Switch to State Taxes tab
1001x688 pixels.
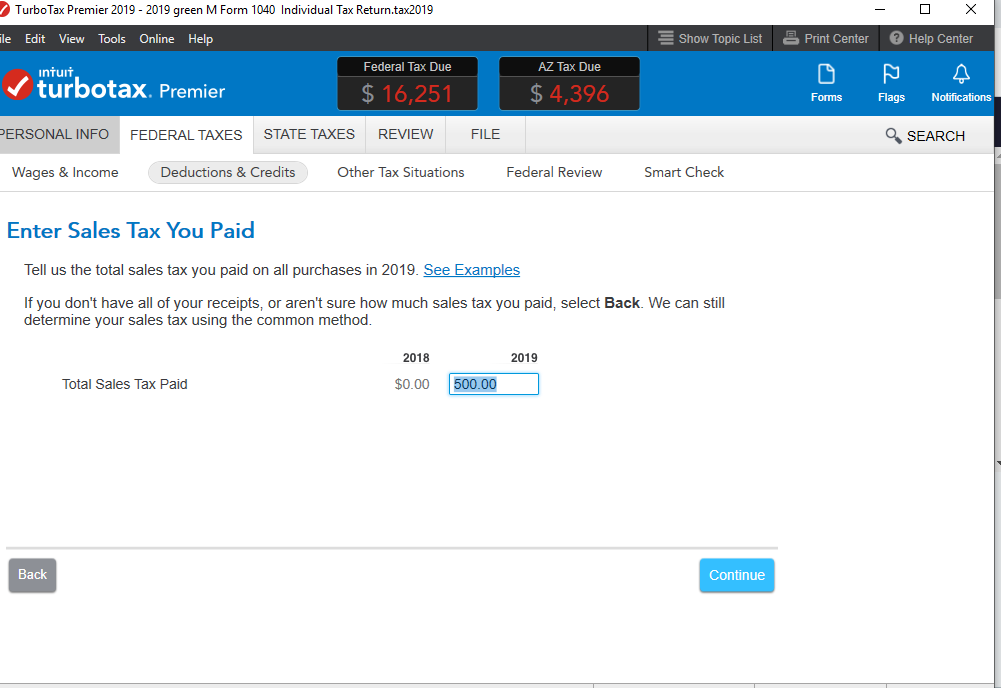pos(309,135)
